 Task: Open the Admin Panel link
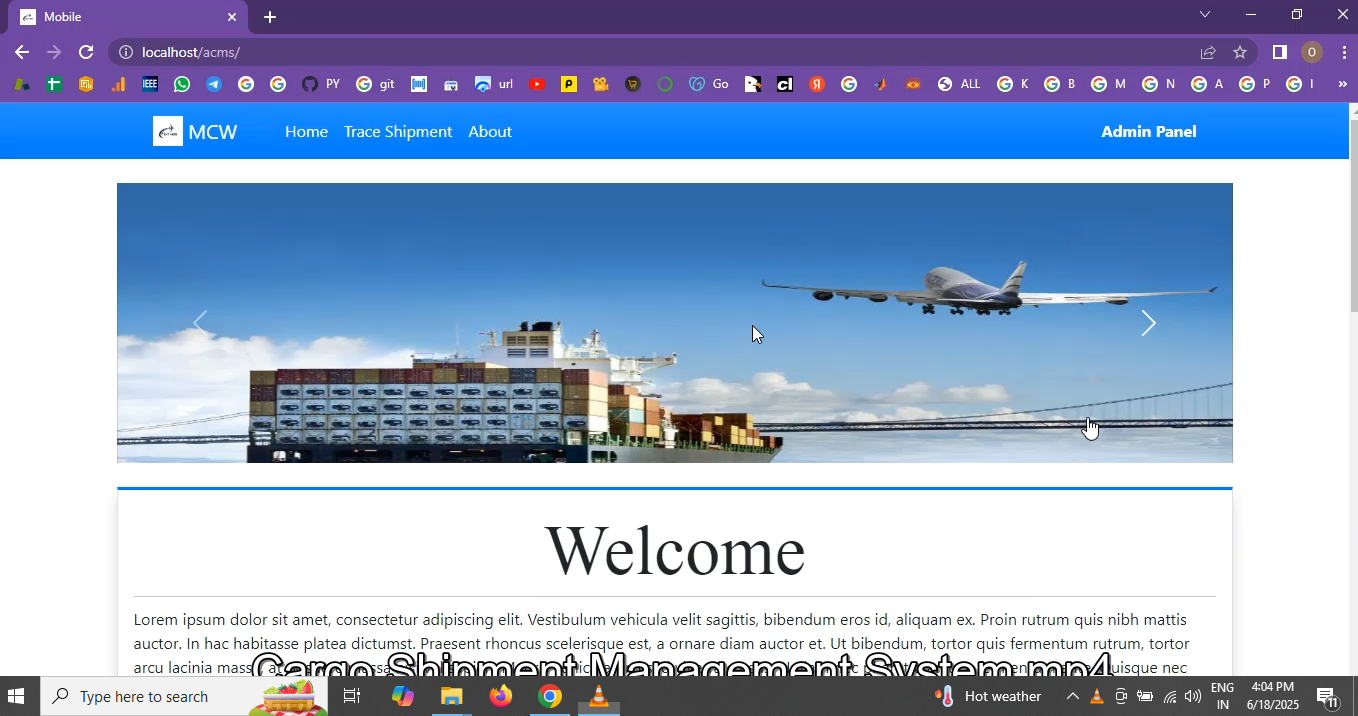[x=1148, y=131]
